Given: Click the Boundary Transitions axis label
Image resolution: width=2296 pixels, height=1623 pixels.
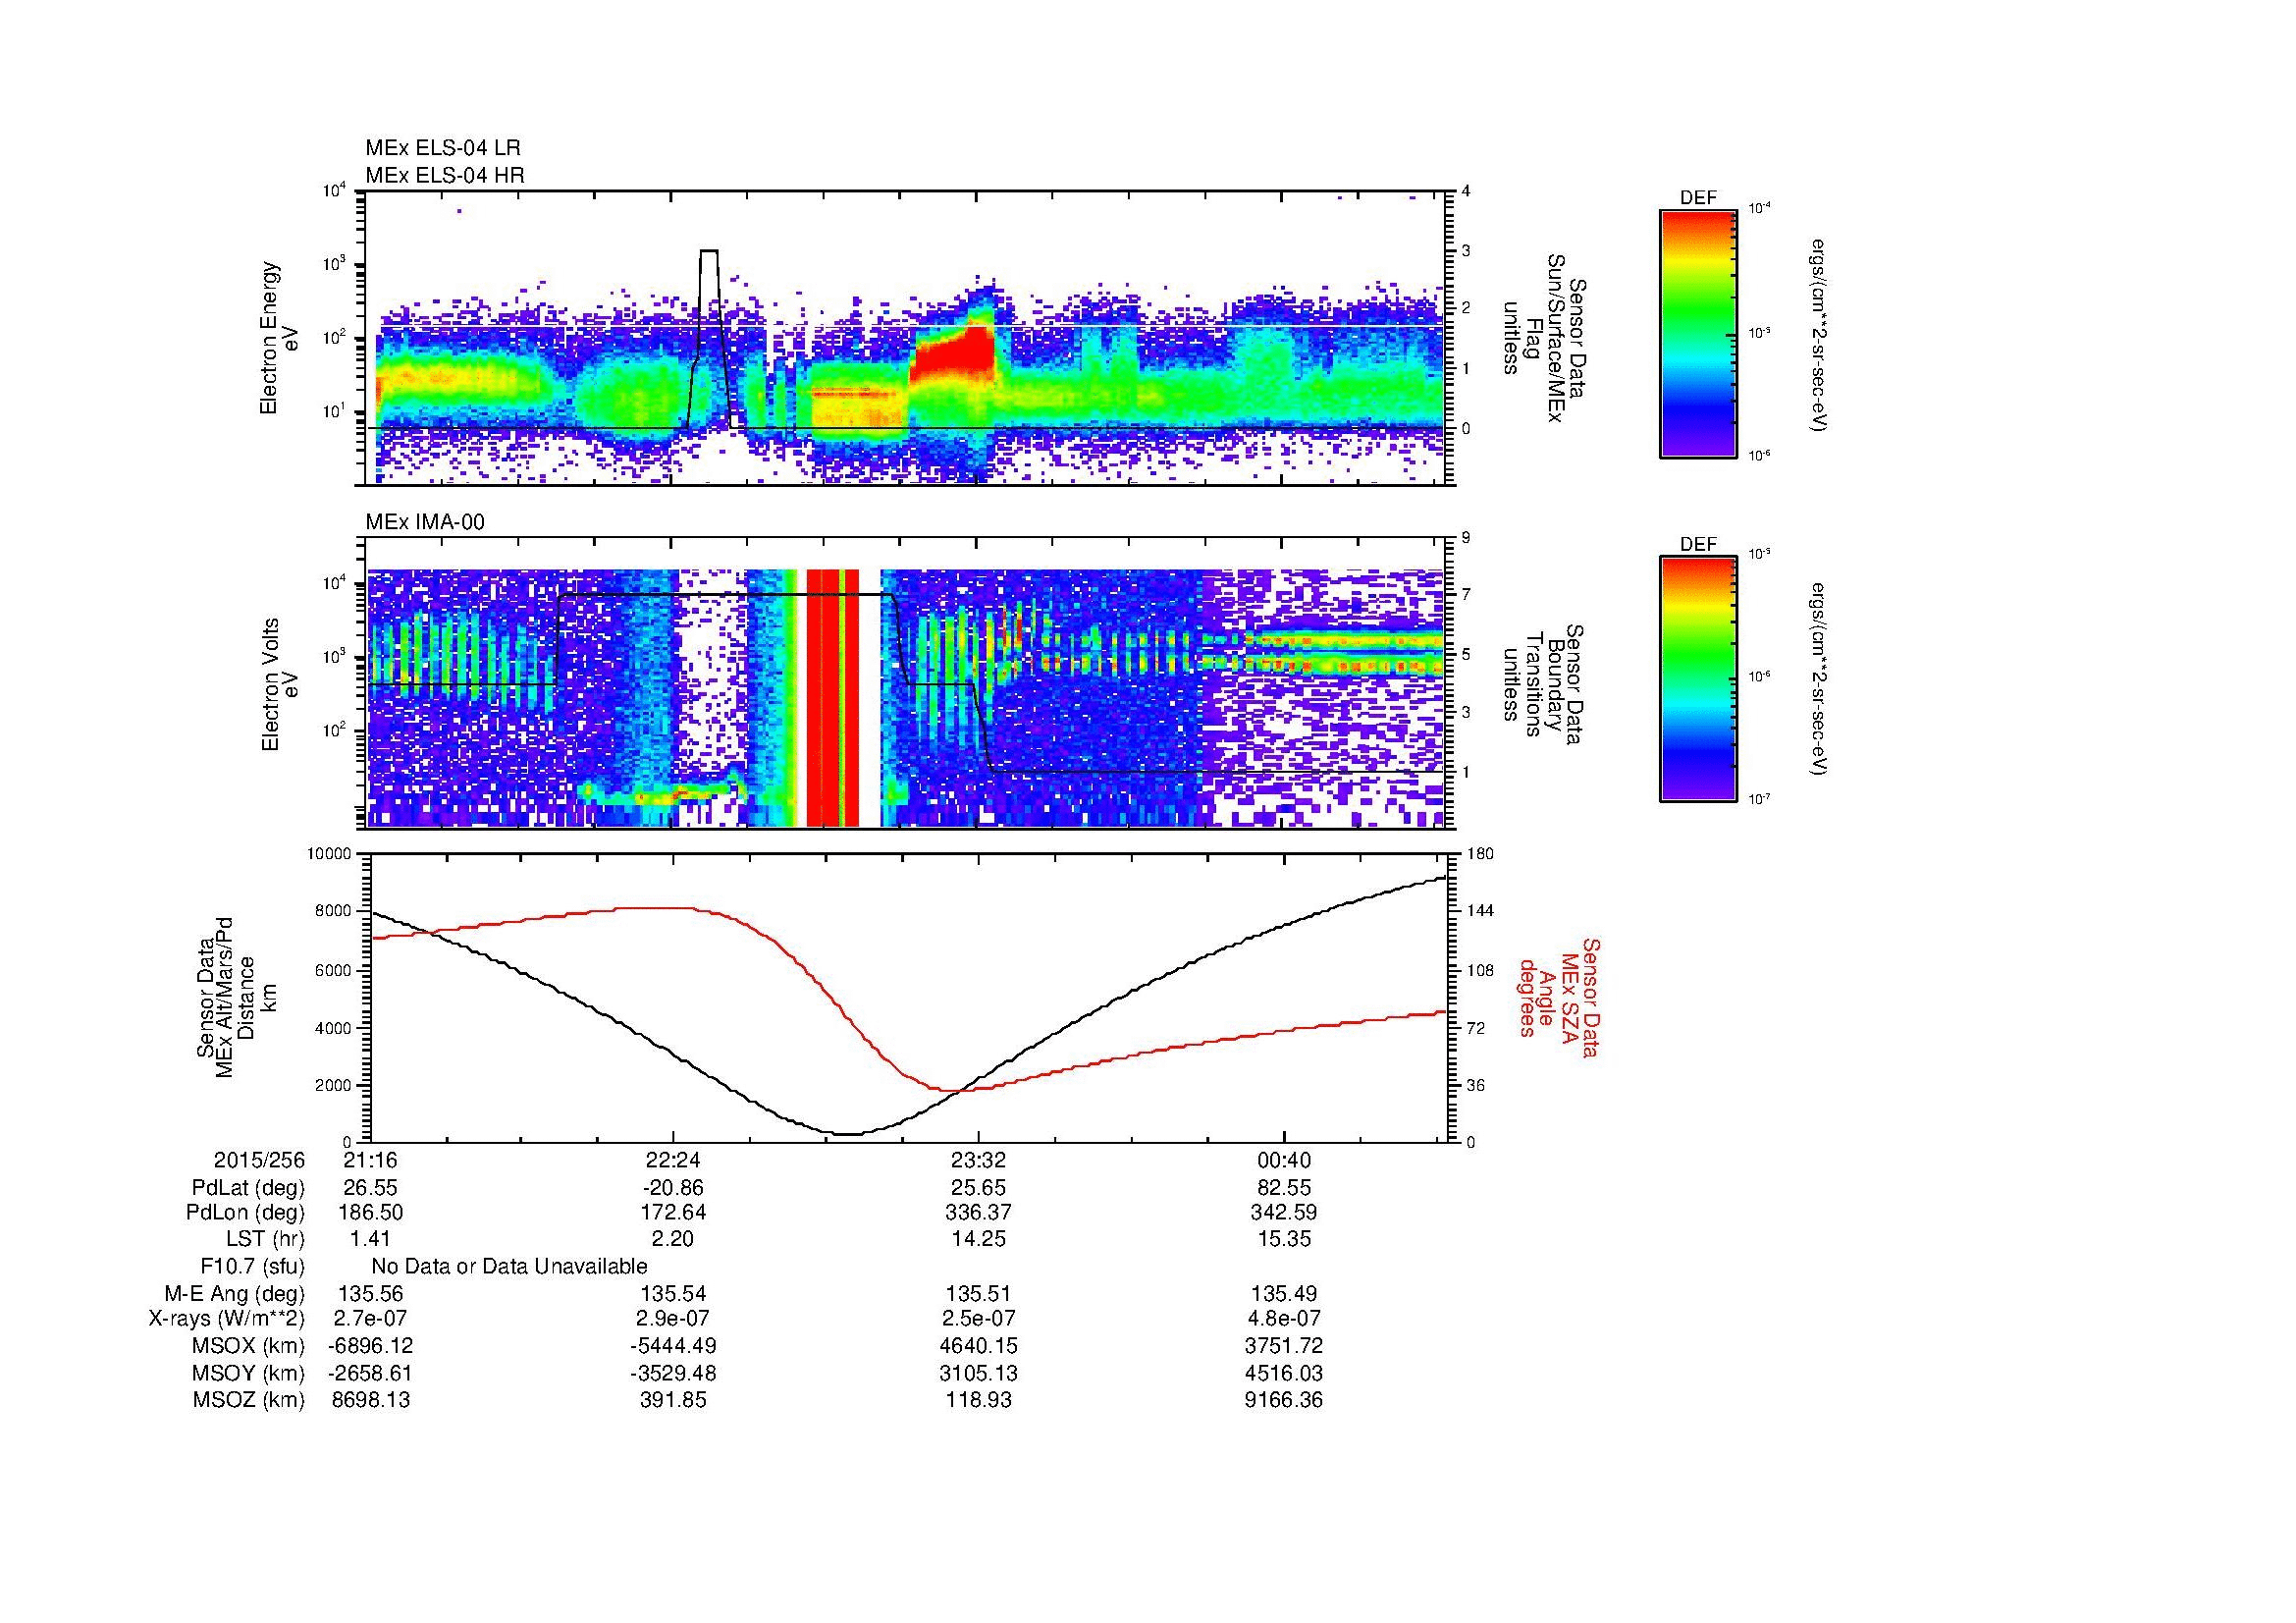Looking at the screenshot, I should pos(1544,685).
